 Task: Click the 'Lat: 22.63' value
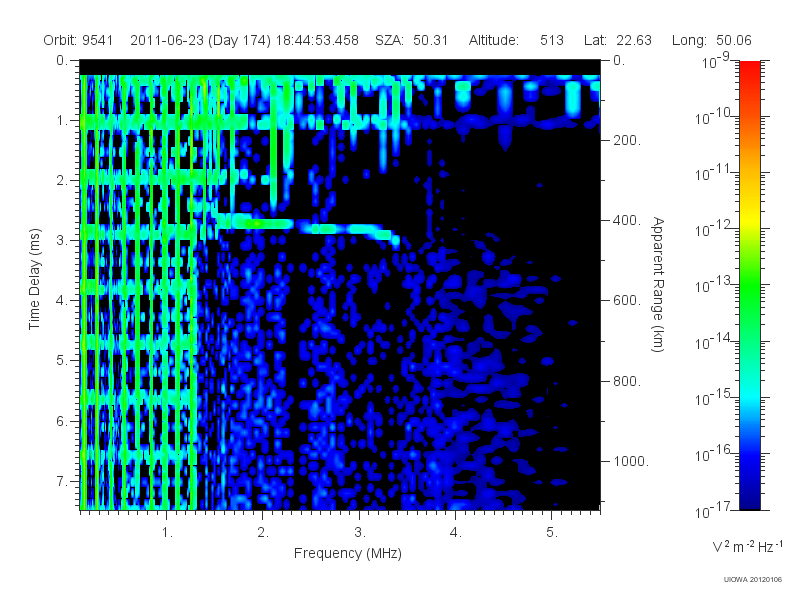tap(618, 40)
